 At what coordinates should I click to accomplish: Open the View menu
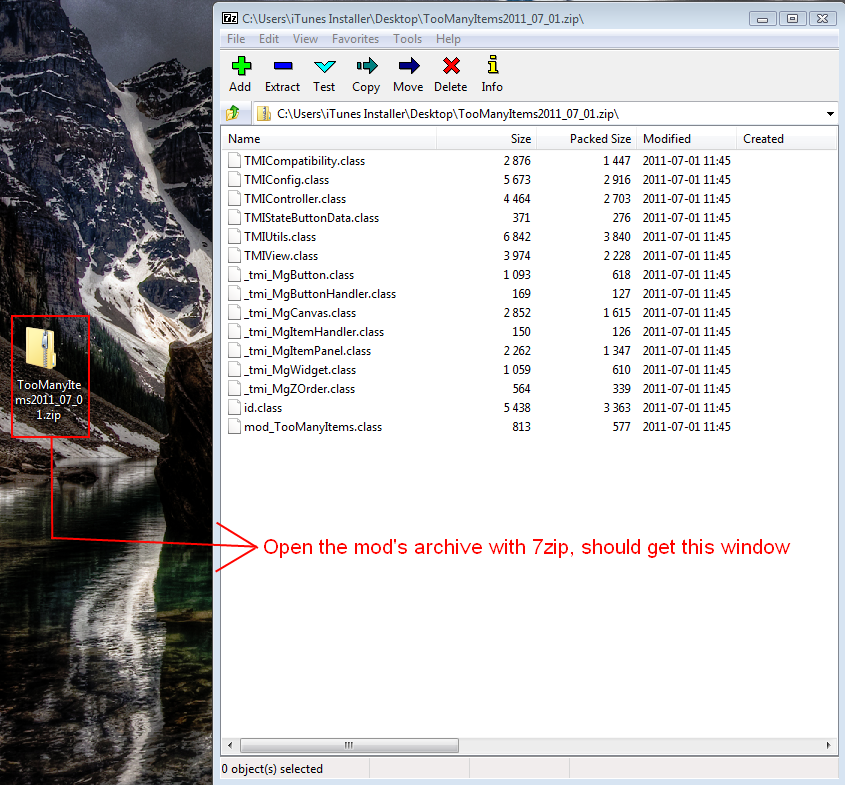[306, 39]
